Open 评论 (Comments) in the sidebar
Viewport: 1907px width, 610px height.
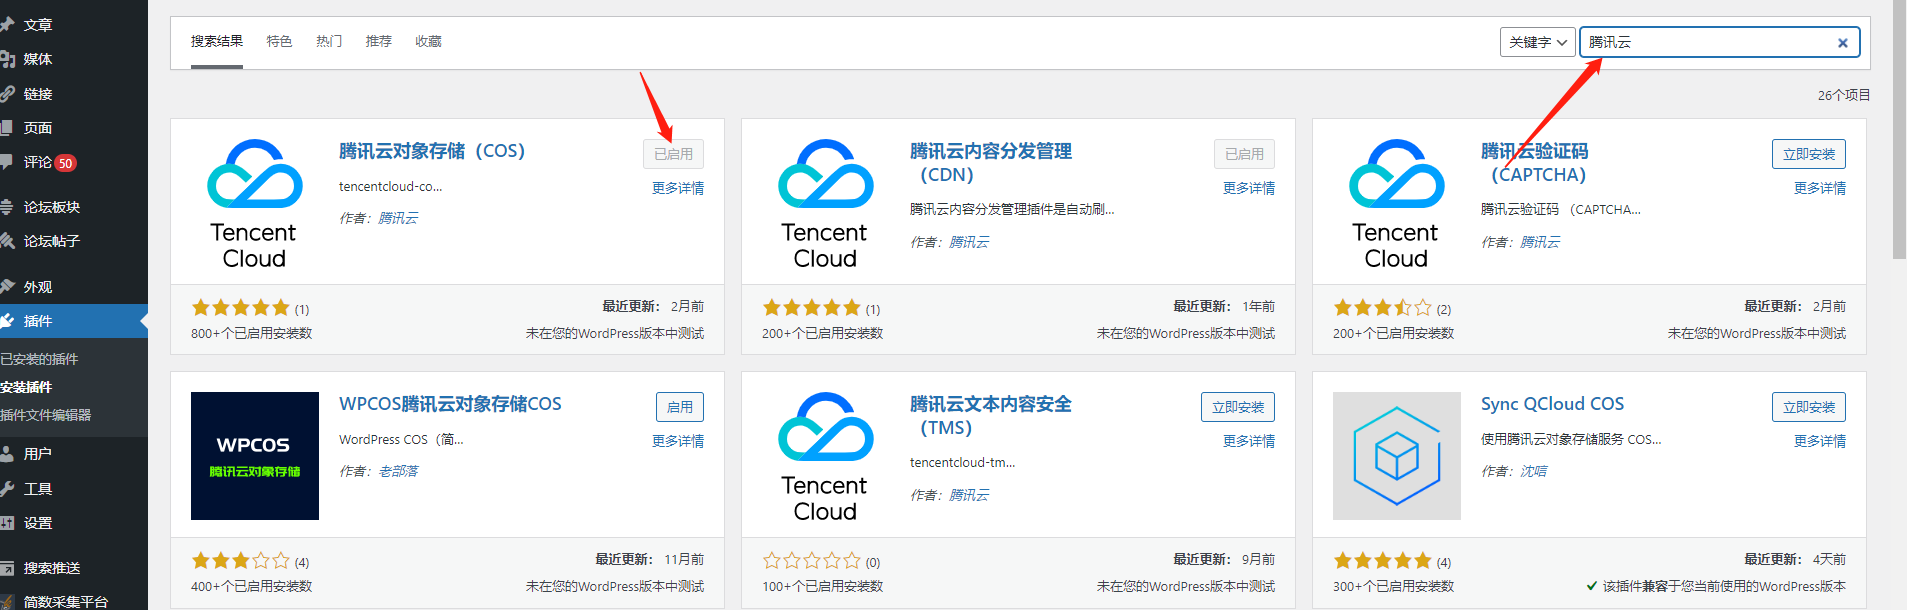38,162
